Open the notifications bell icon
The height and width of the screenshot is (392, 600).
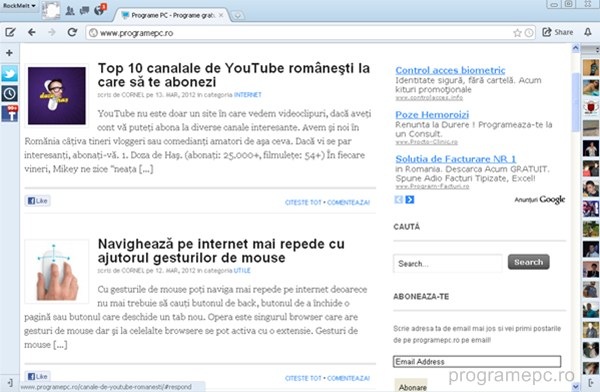(588, 32)
